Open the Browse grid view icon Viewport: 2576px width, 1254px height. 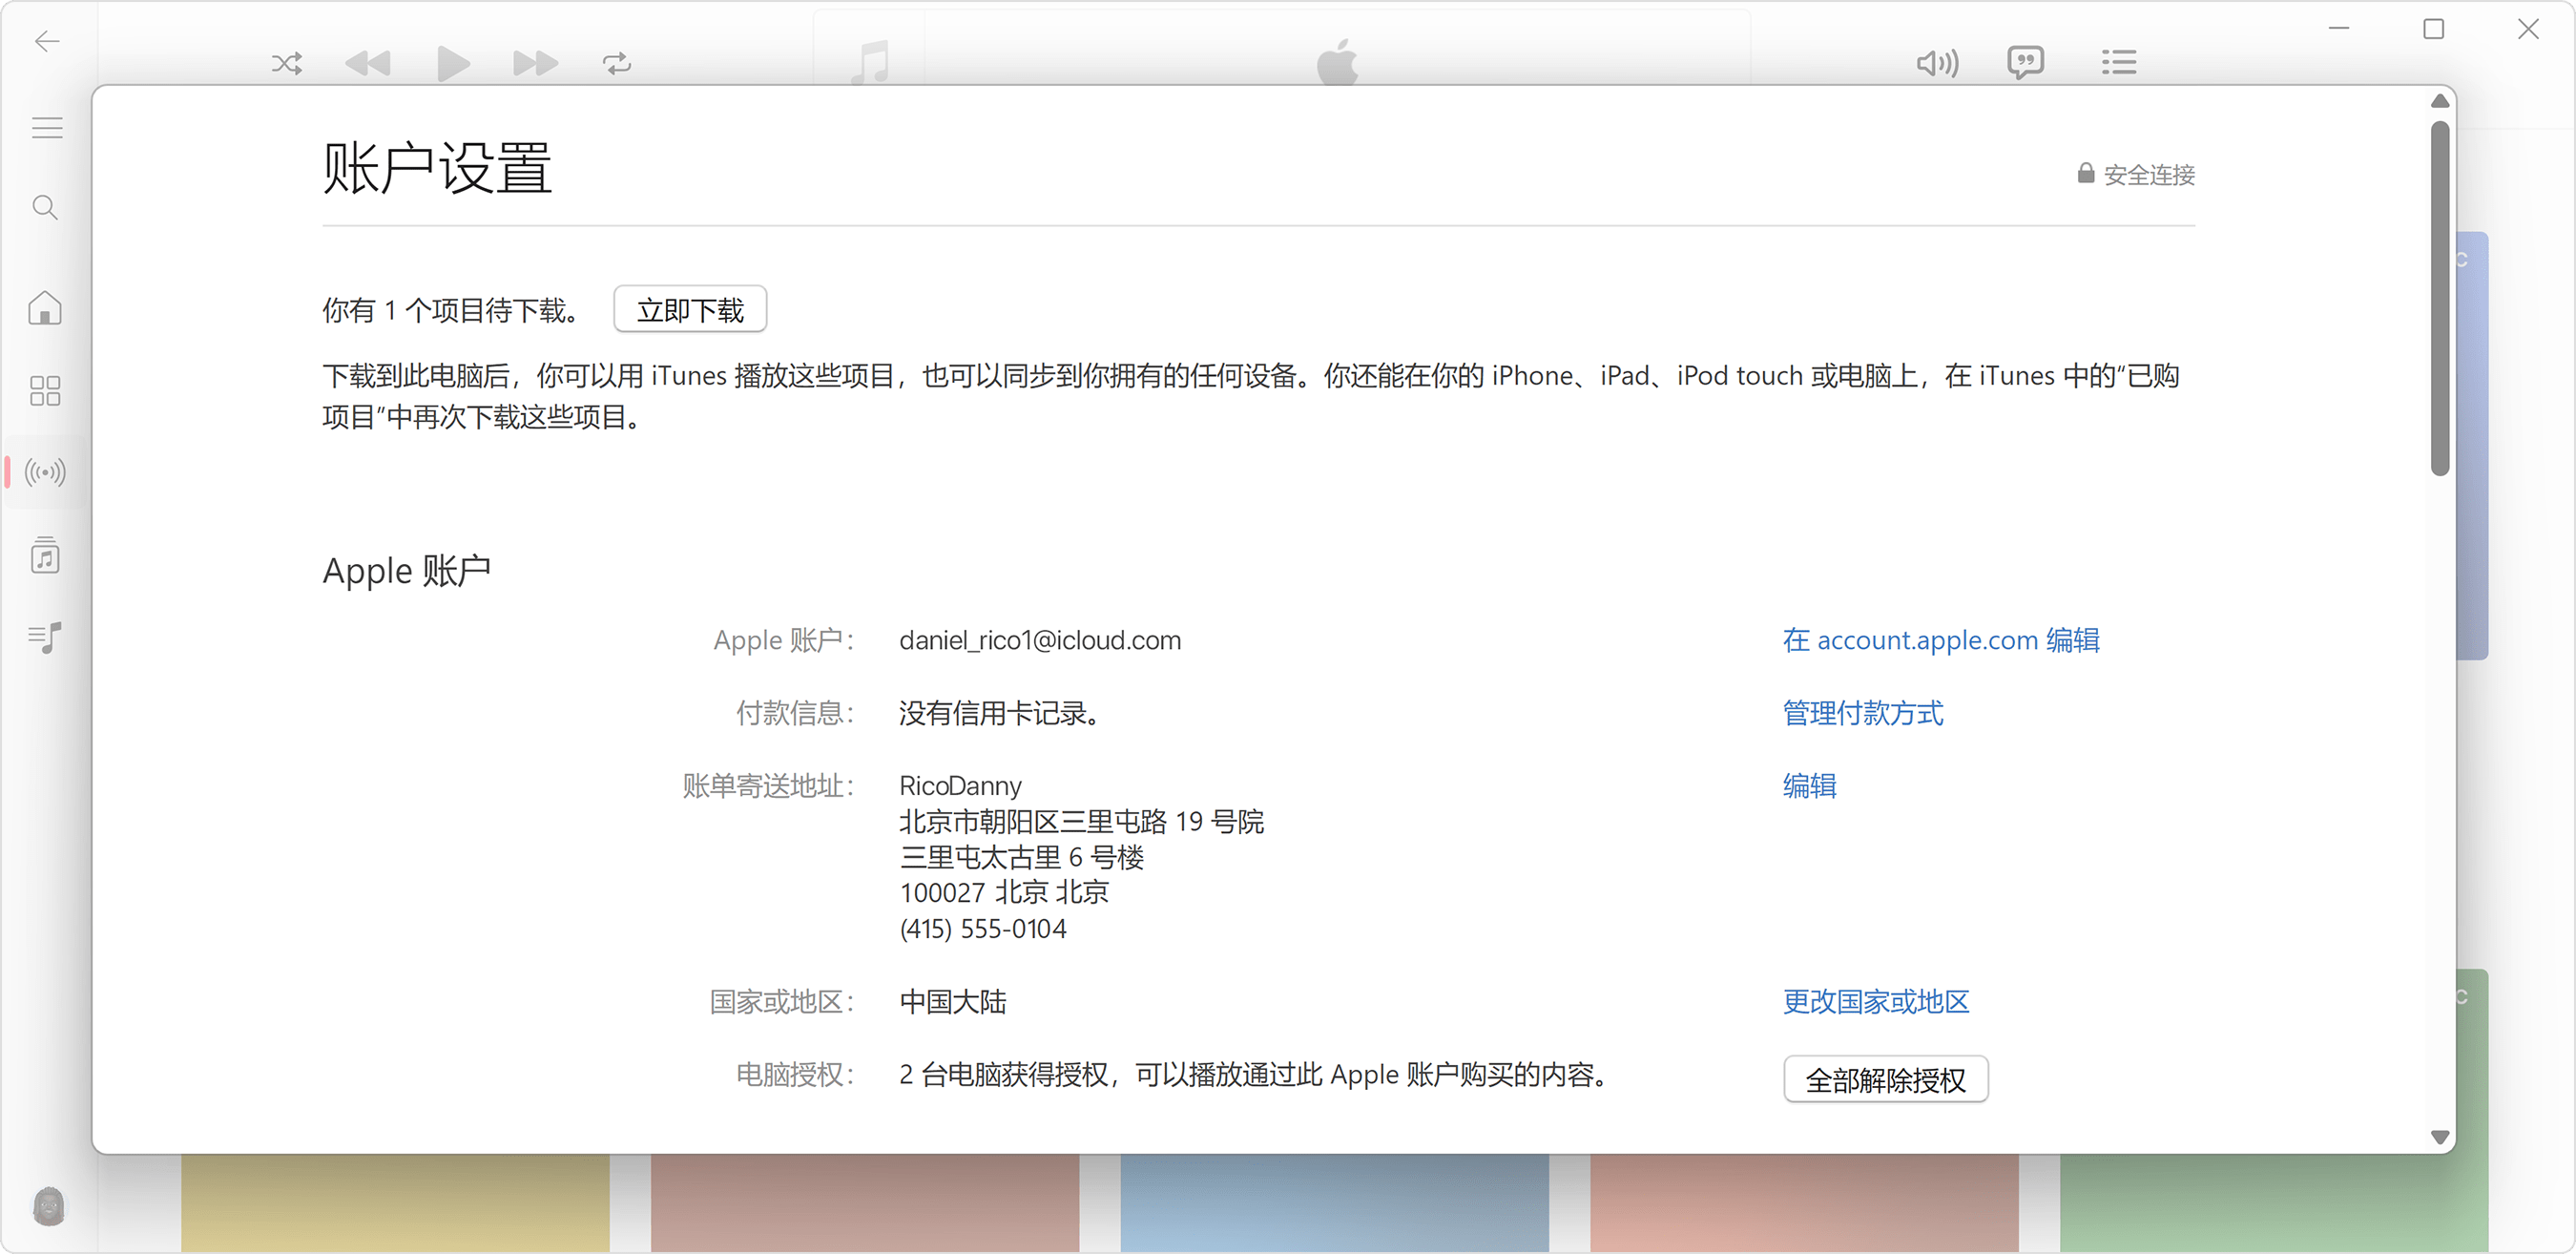45,390
